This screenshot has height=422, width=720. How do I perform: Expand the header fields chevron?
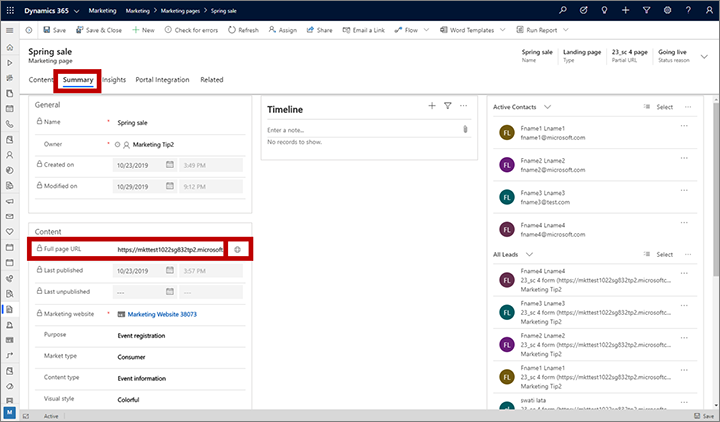704,56
